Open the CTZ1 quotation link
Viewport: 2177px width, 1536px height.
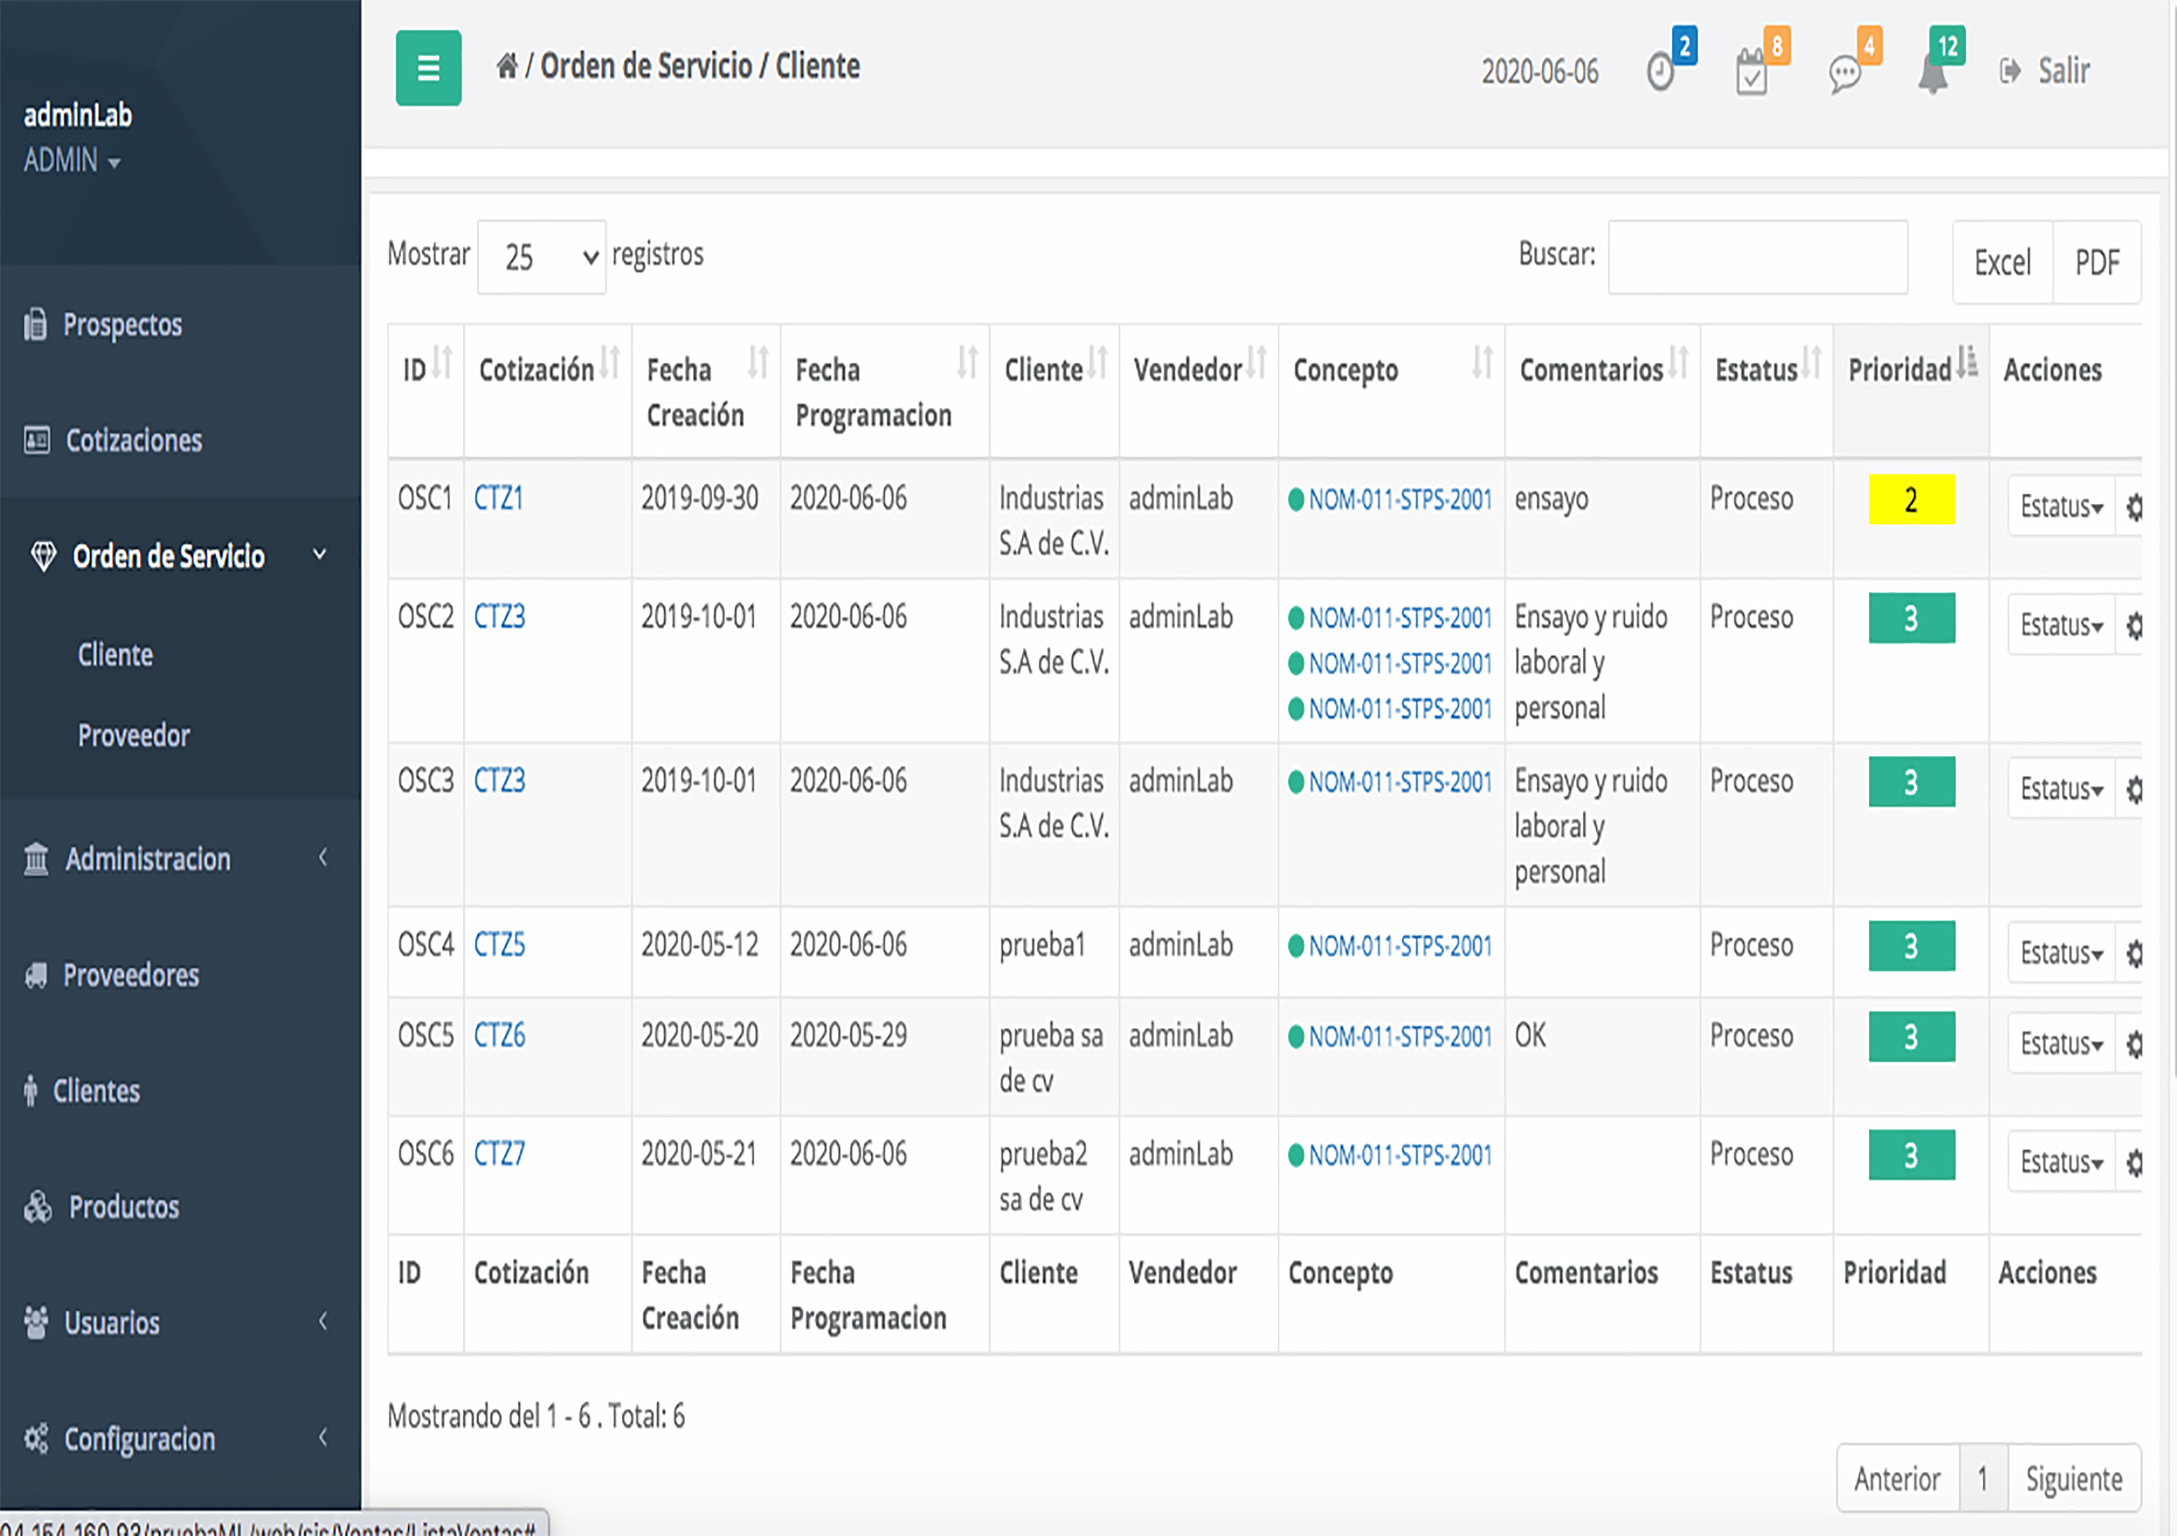(x=498, y=498)
